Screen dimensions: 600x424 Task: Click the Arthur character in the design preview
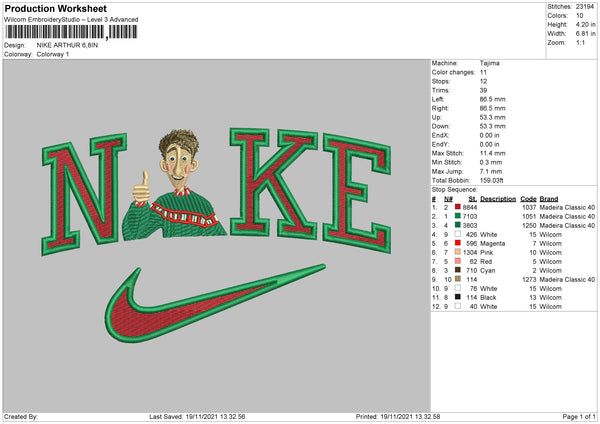(174, 184)
